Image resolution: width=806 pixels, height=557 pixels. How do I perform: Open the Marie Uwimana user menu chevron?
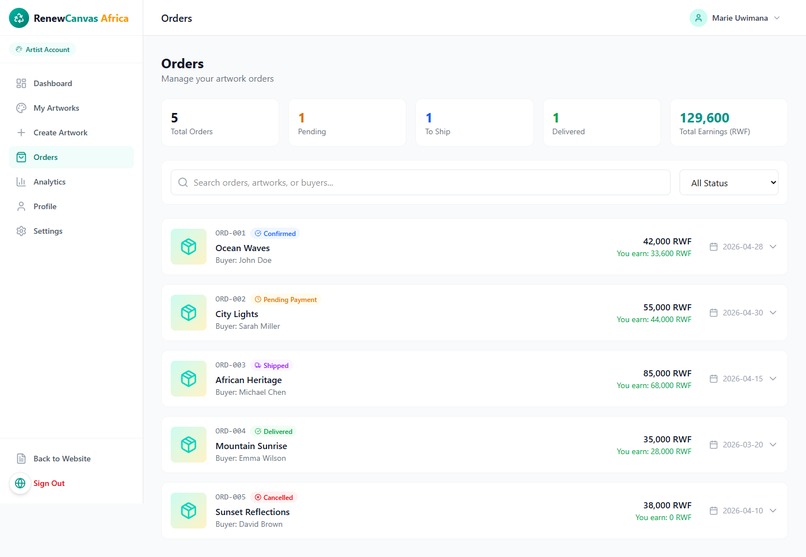pos(777,18)
